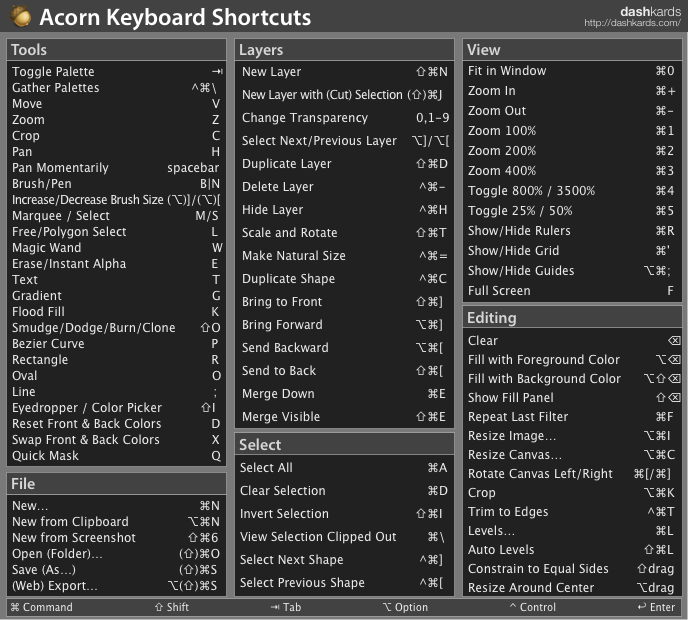Click the Option legend entry
Image resolution: width=688 pixels, height=620 pixels.
405,607
